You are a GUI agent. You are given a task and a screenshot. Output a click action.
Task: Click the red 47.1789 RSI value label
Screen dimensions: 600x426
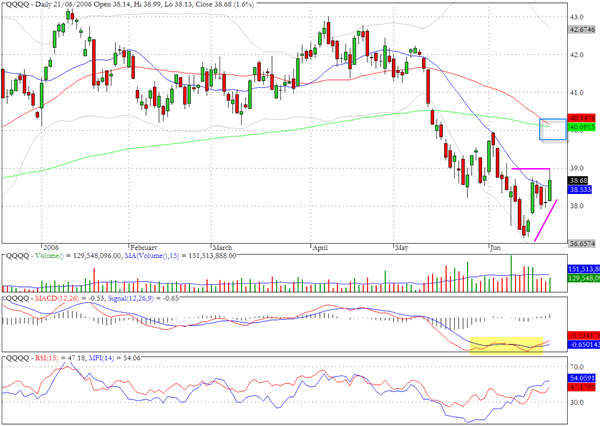pyautogui.click(x=582, y=387)
